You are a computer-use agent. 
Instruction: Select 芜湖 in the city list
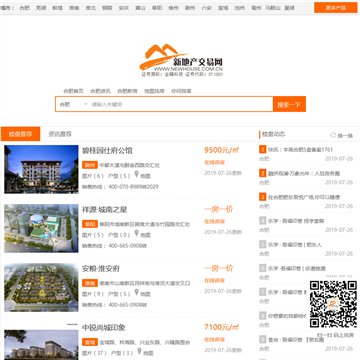[x=41, y=8]
